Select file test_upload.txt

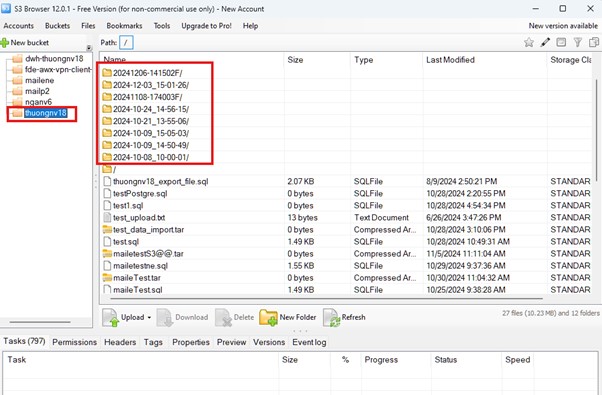(x=139, y=217)
